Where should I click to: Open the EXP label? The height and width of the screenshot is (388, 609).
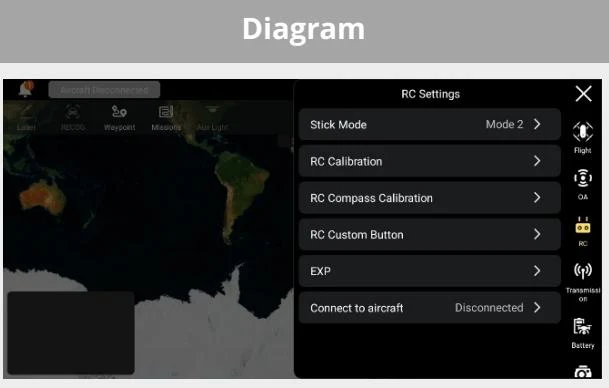click(x=320, y=271)
